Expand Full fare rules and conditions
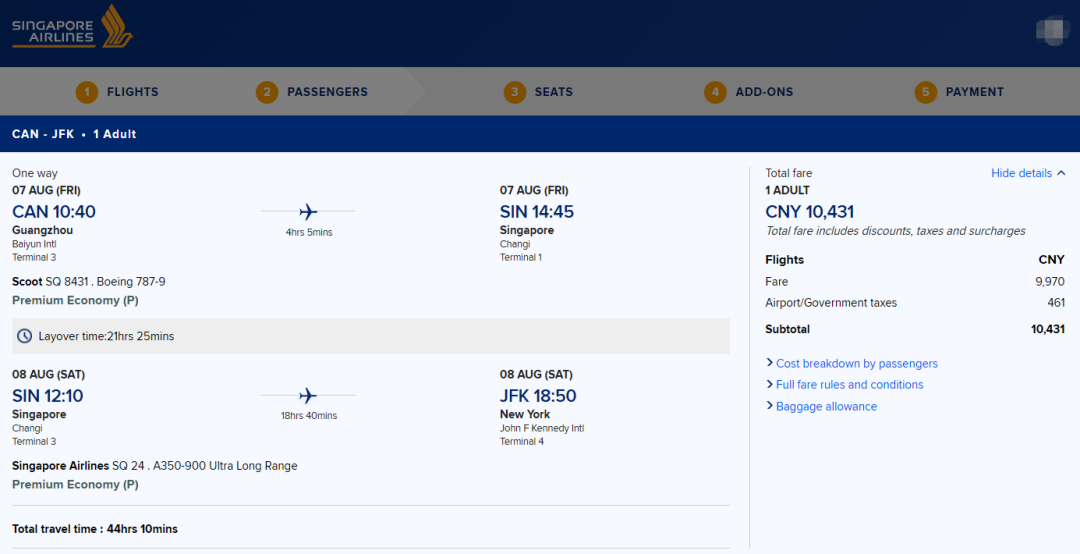 tap(849, 385)
